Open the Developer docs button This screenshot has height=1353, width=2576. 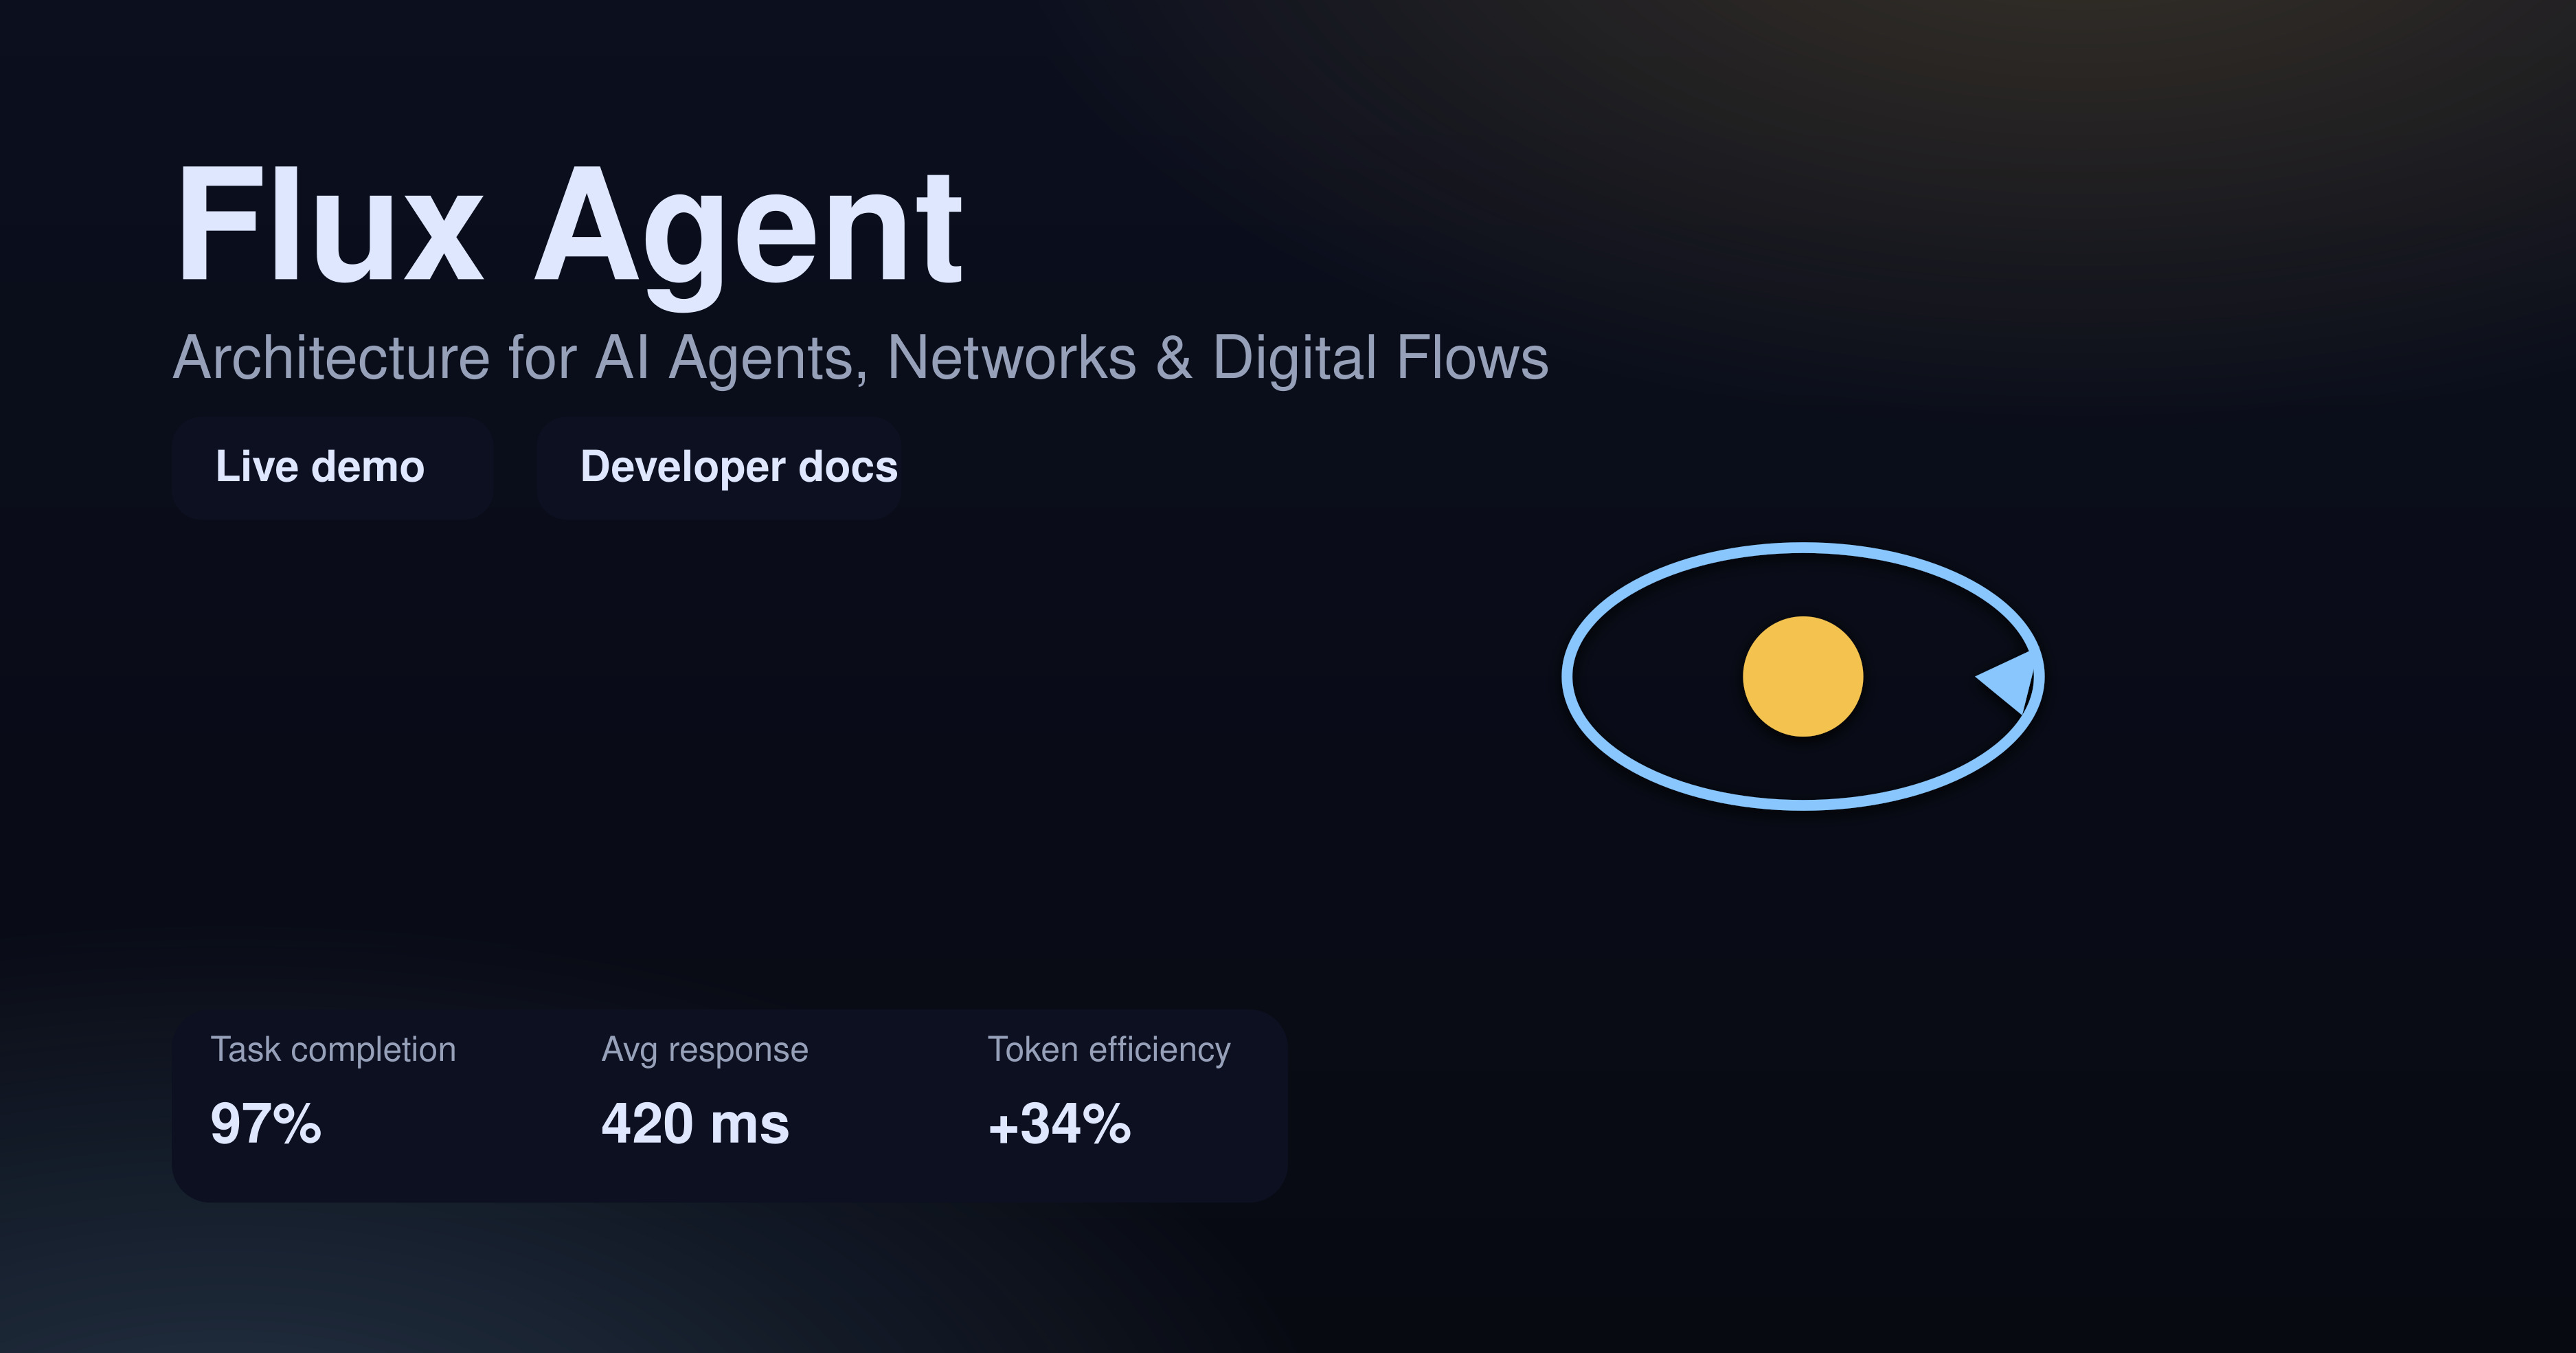[719, 468]
